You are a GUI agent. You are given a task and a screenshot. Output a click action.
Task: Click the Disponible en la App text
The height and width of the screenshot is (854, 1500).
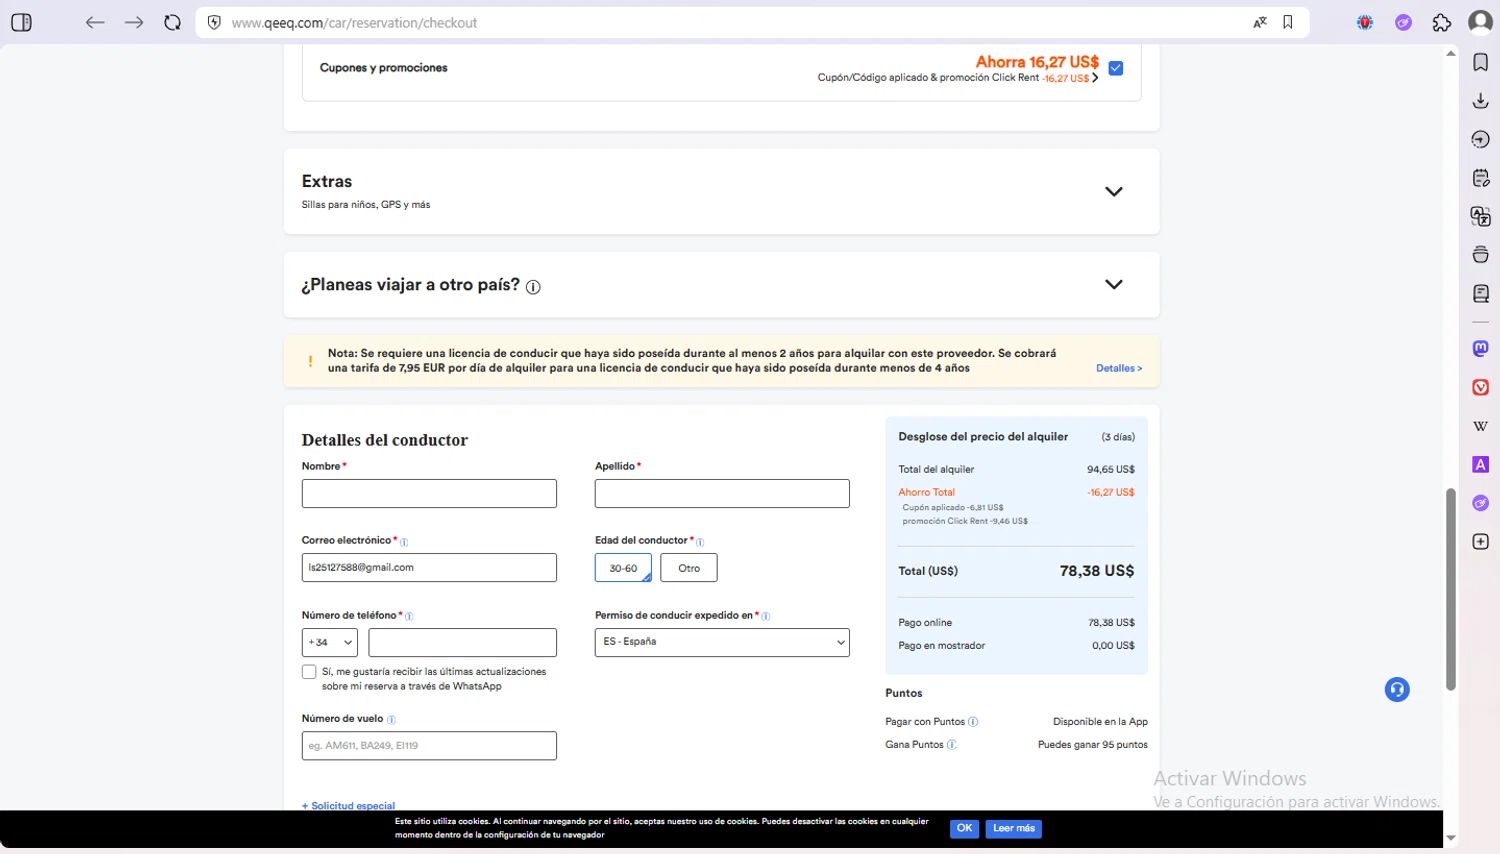[1100, 721]
